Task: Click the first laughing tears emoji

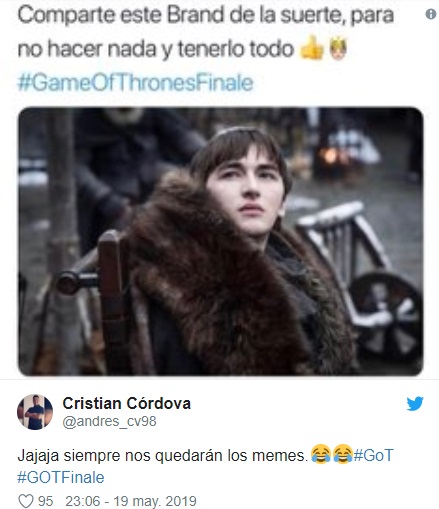Action: click(x=321, y=454)
